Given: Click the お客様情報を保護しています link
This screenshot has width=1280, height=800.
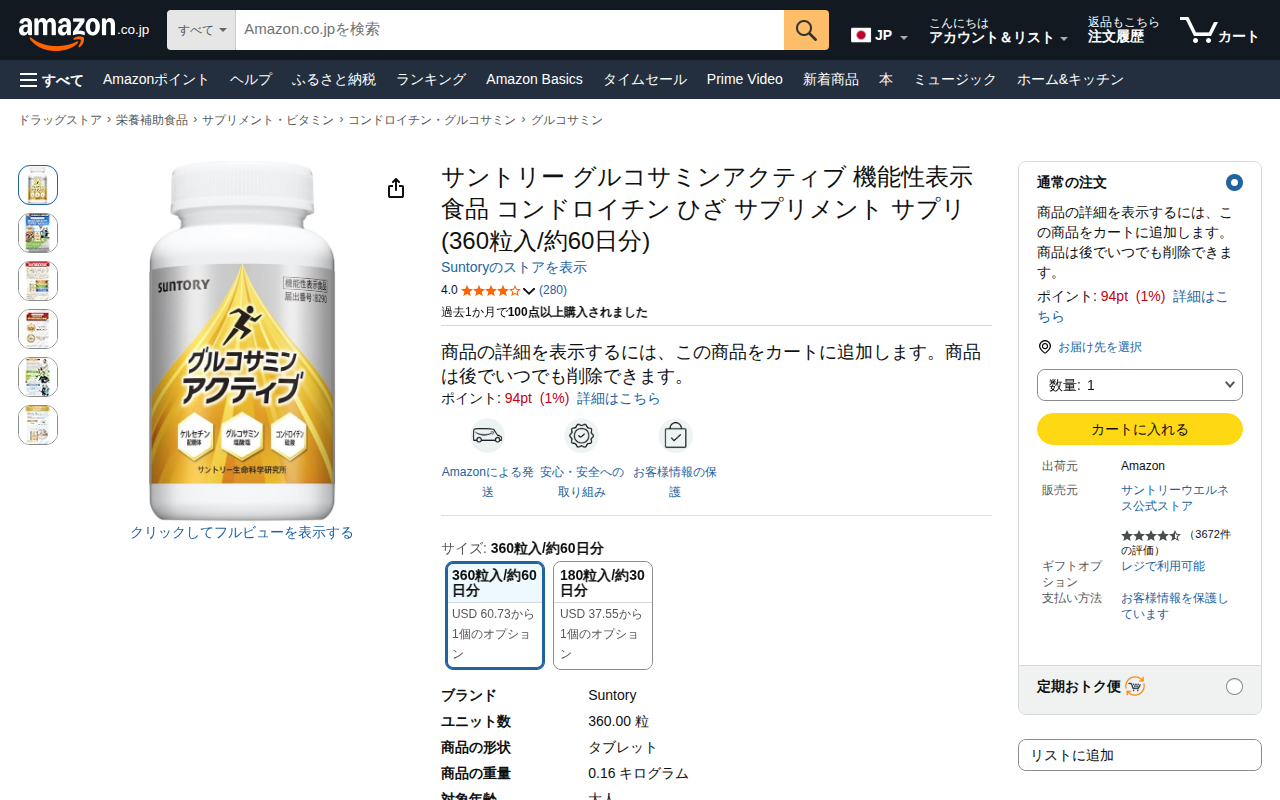Looking at the screenshot, I should click(1175, 606).
